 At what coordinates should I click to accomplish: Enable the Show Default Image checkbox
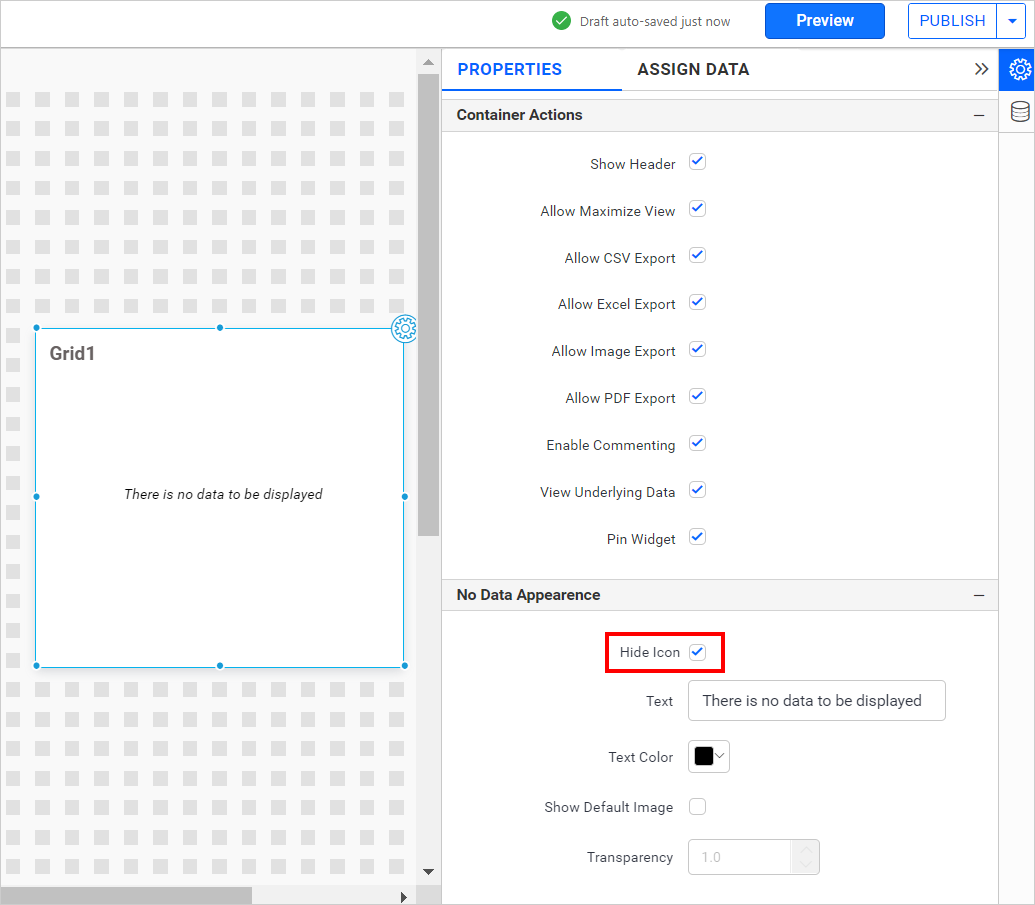click(x=698, y=807)
